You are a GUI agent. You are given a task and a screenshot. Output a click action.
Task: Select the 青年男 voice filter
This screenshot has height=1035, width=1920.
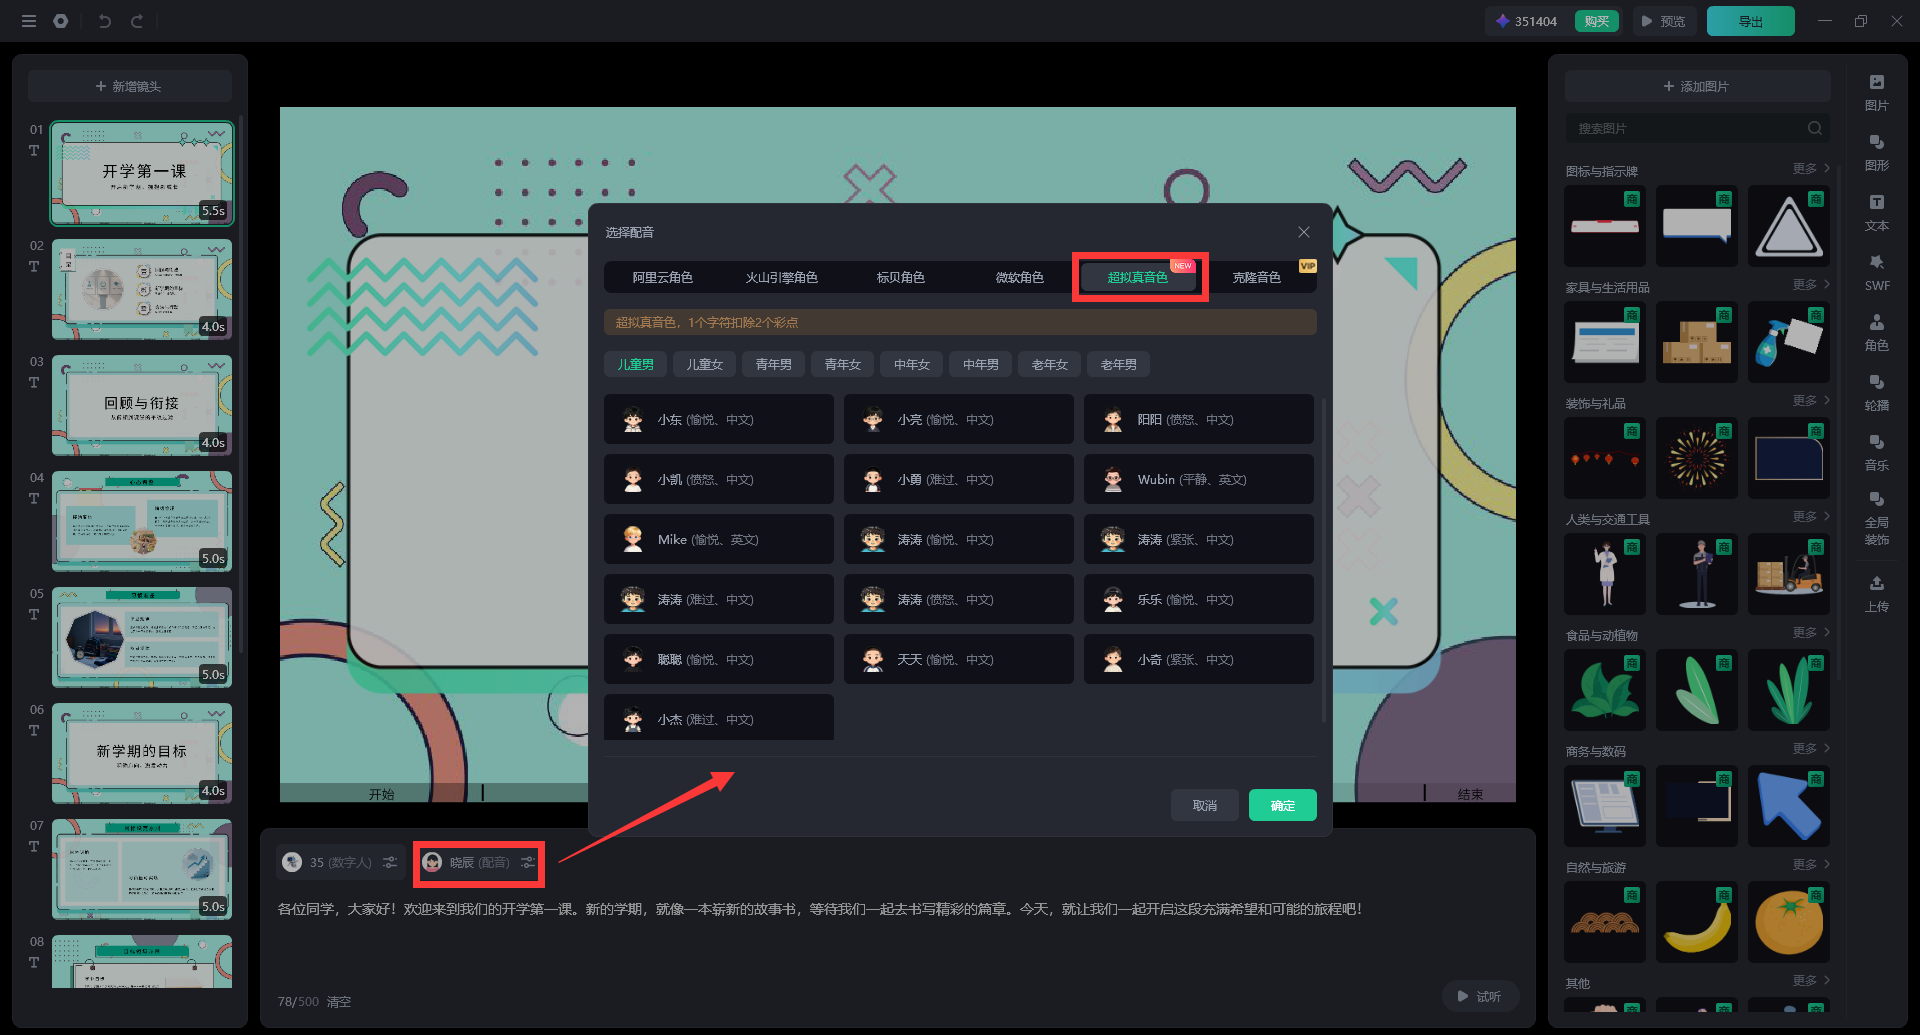click(773, 365)
